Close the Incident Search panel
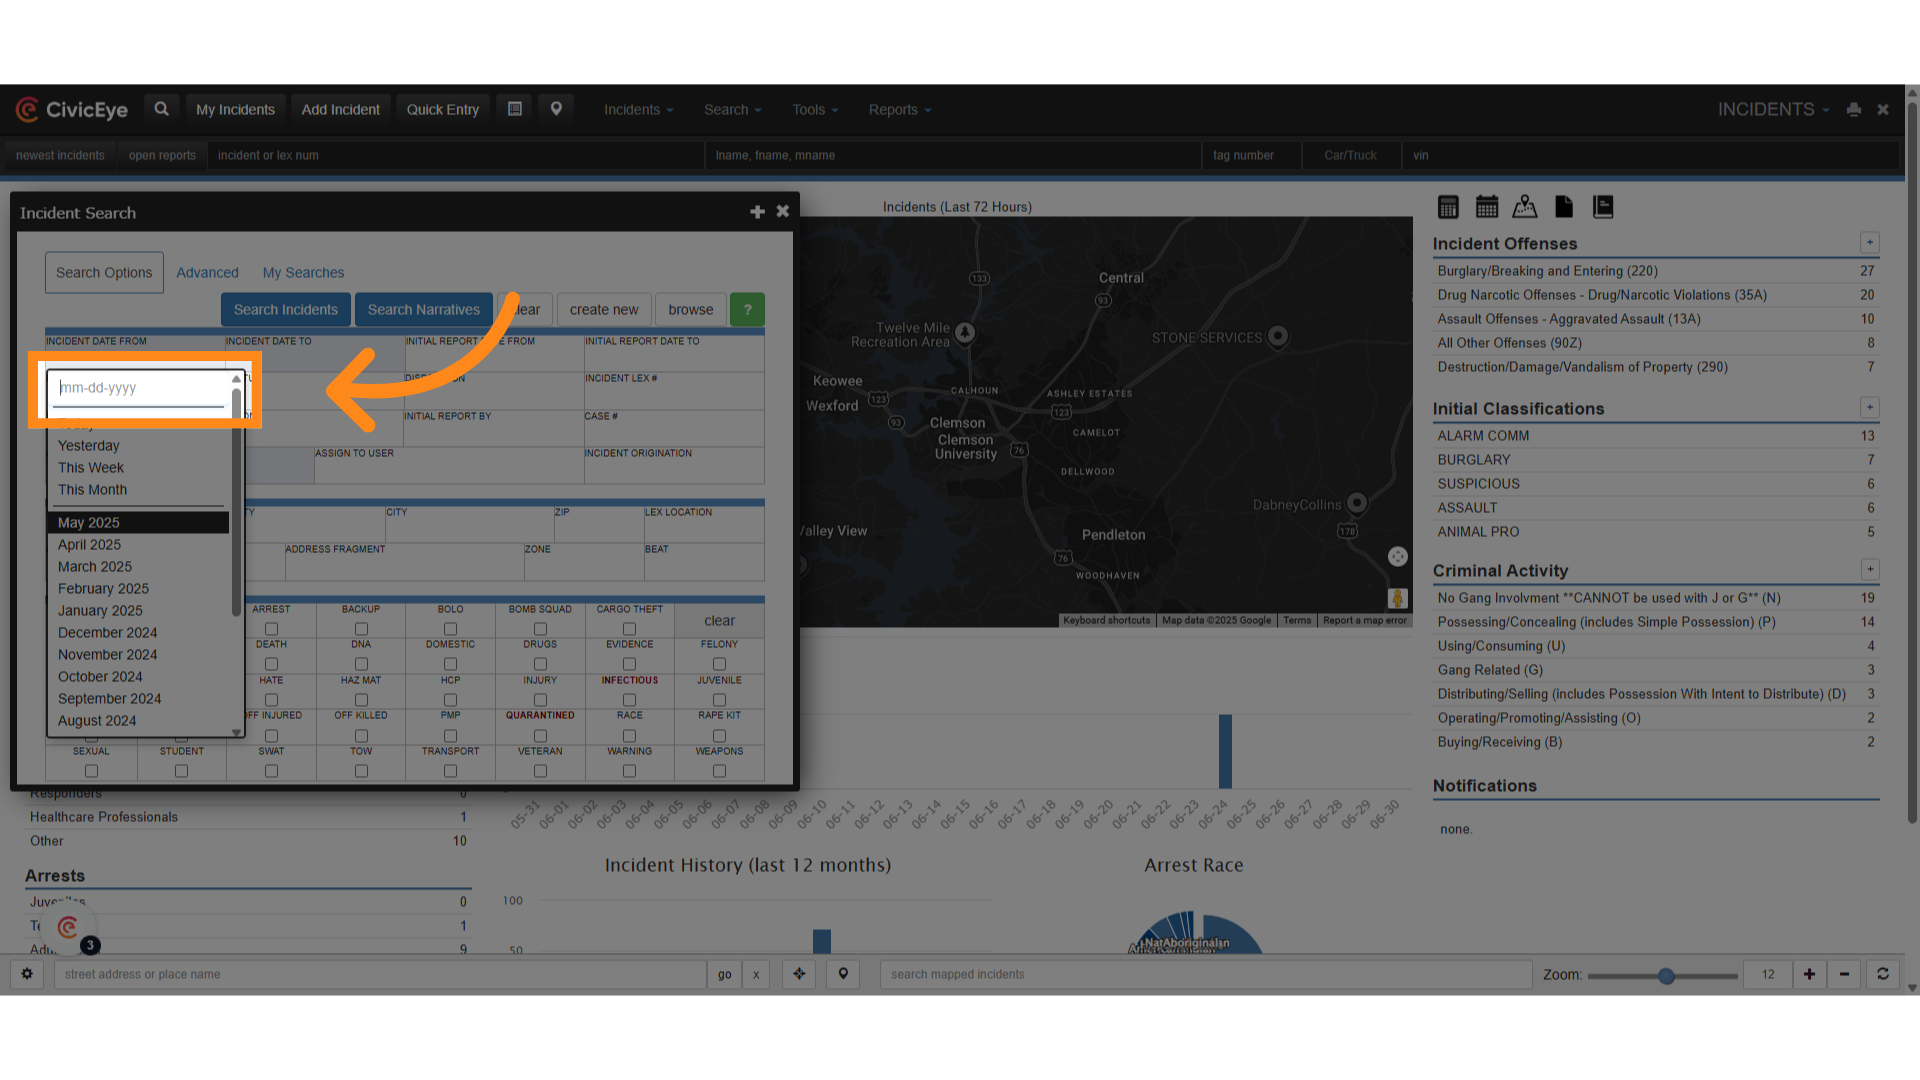The image size is (1920, 1080). 783,212
